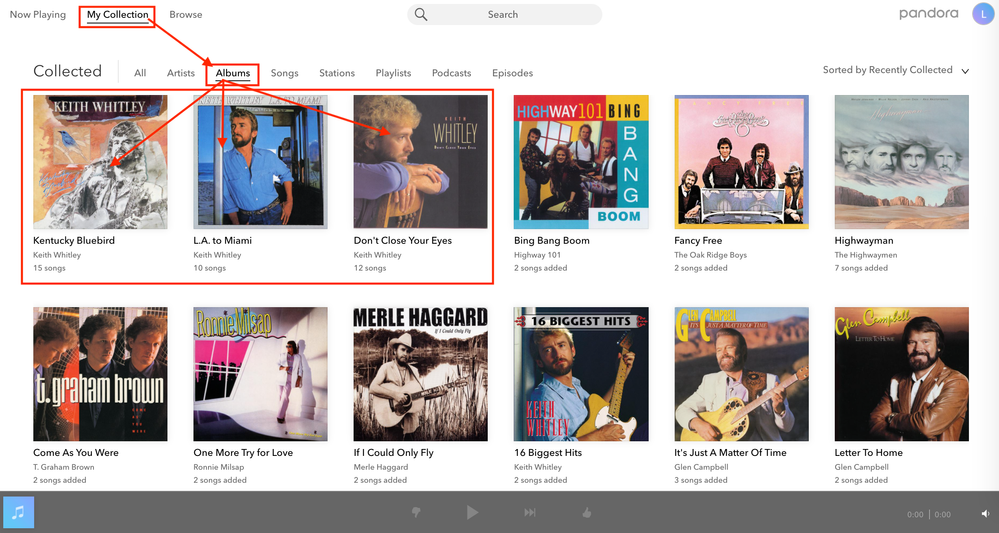Screen dimensions: 999x533
Task: Click in the Search input field
Action: click(x=515, y=15)
